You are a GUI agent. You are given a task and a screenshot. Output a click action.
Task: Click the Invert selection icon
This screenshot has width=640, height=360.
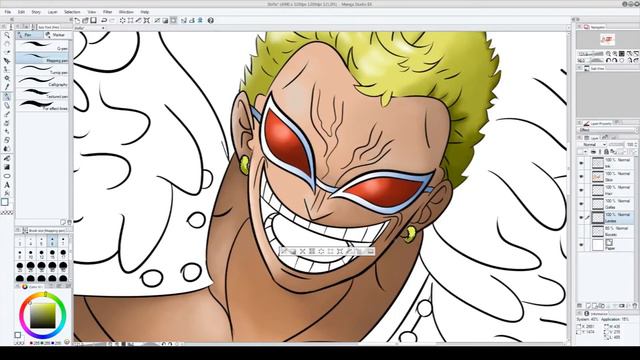click(165, 20)
